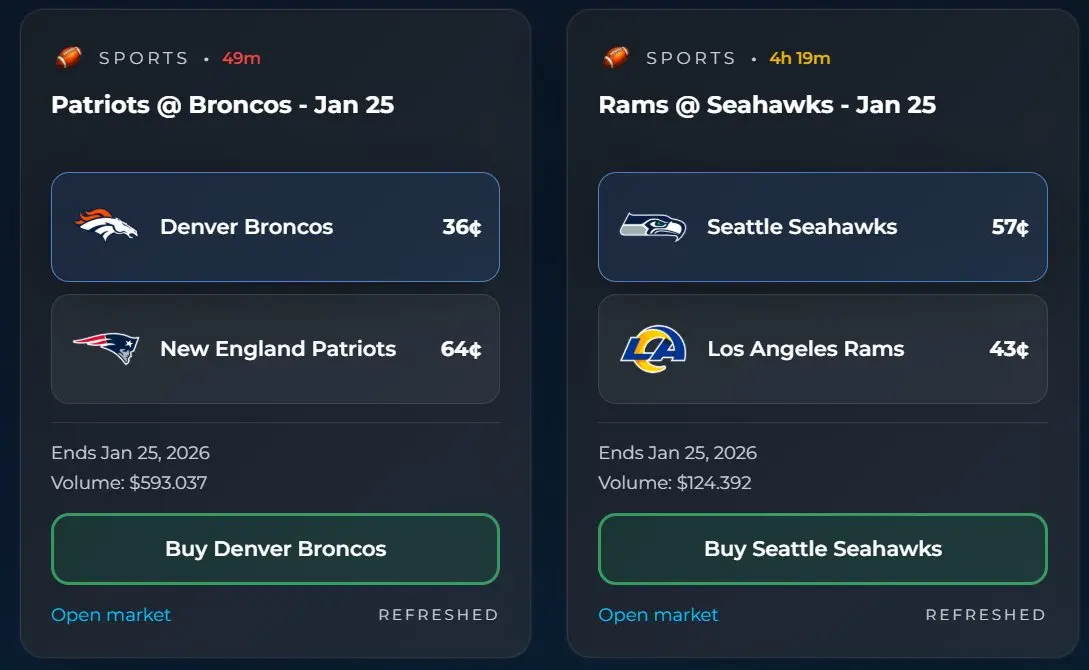The image size is (1089, 670).
Task: Click the 49m time remaining label
Action: [241, 58]
